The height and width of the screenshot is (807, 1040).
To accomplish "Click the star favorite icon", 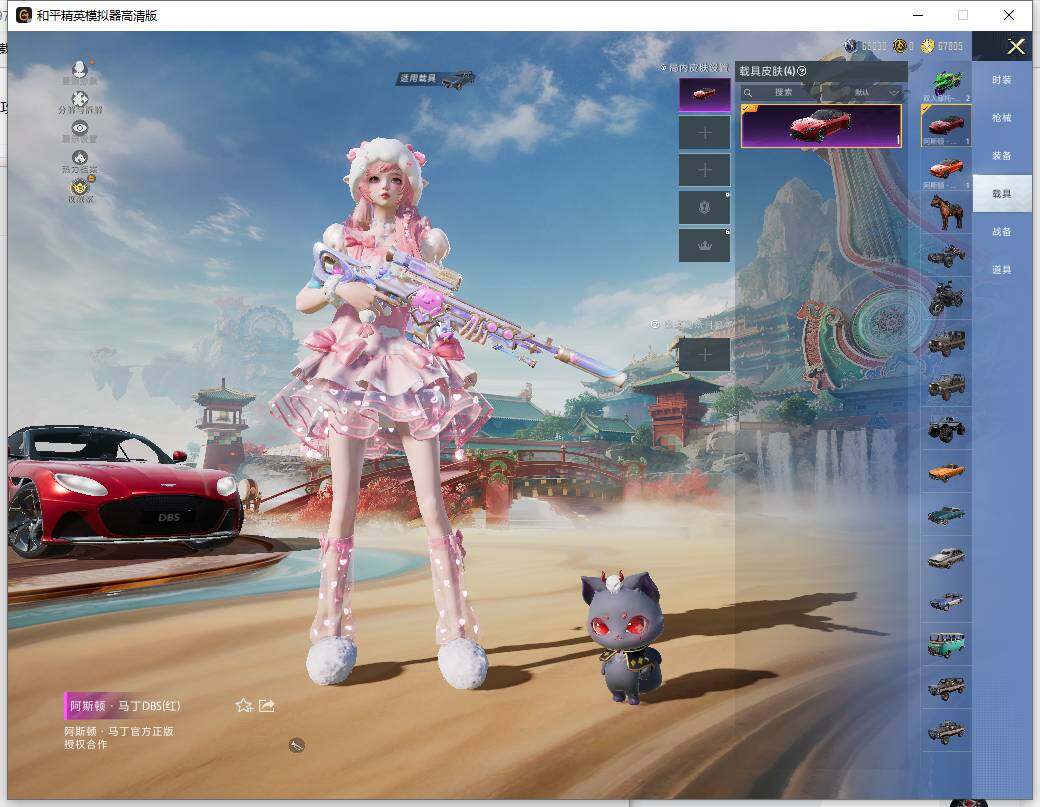I will point(243,706).
